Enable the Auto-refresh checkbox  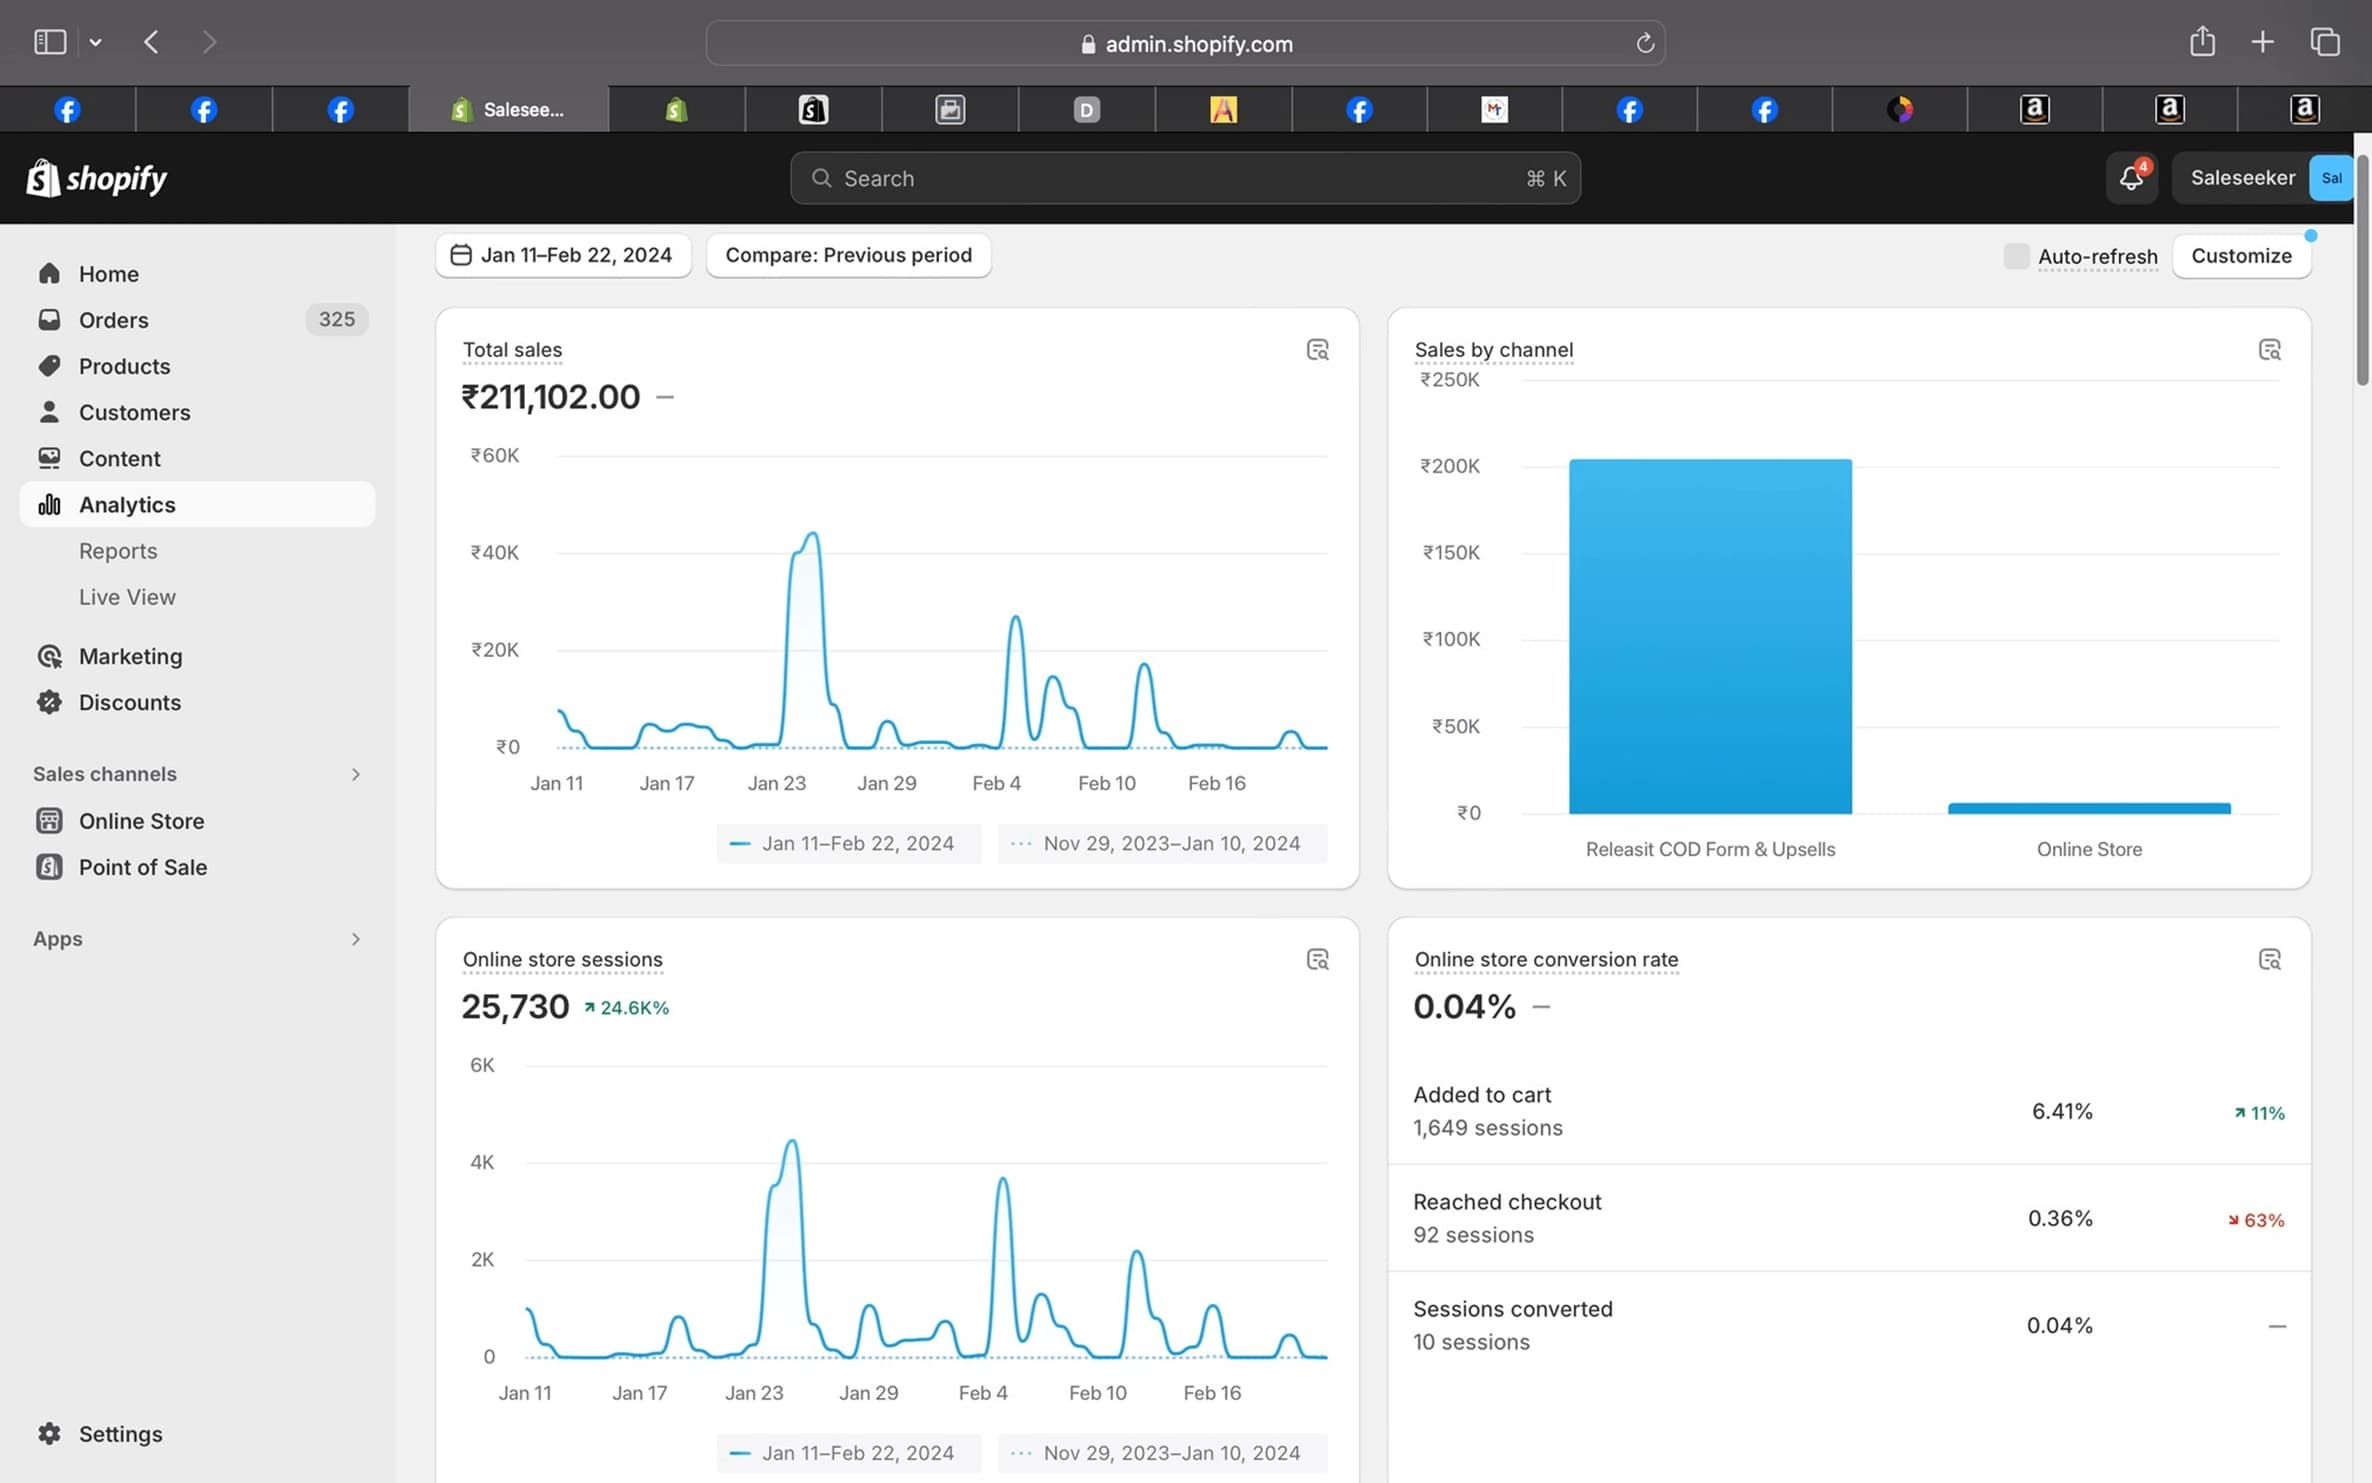pyautogui.click(x=2016, y=256)
